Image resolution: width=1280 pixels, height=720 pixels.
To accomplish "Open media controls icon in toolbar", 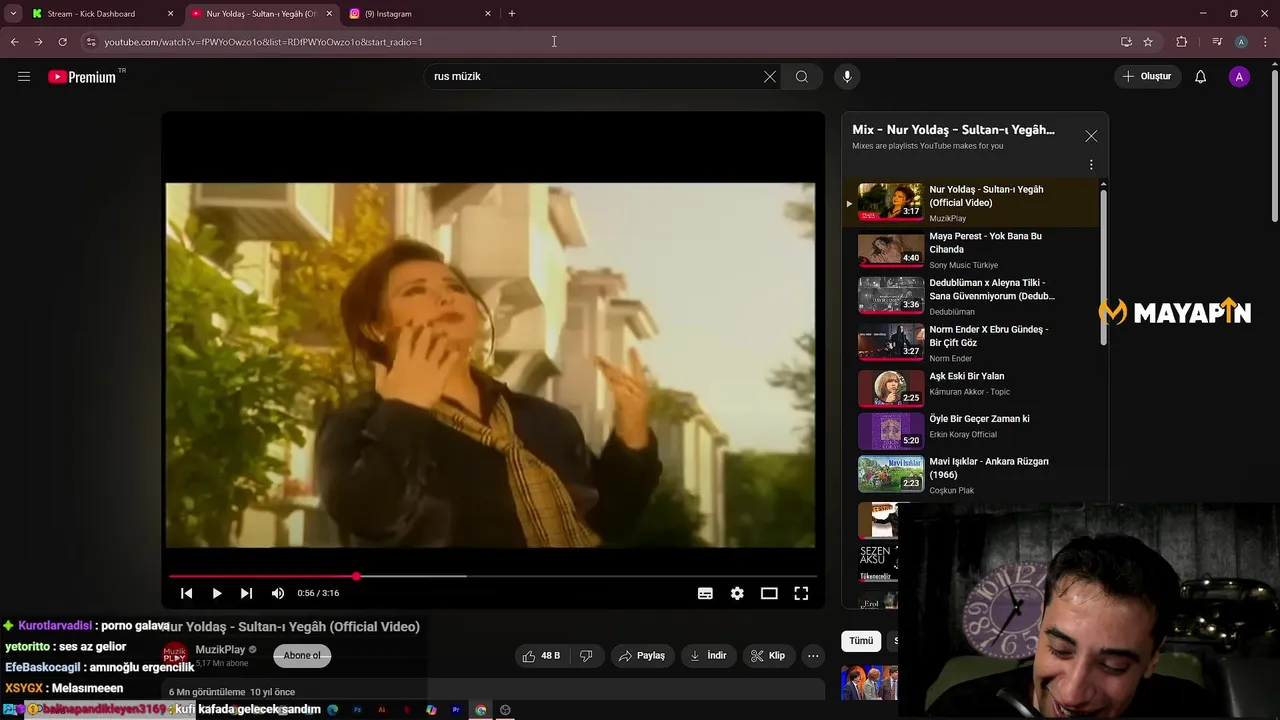I will tap(1217, 42).
